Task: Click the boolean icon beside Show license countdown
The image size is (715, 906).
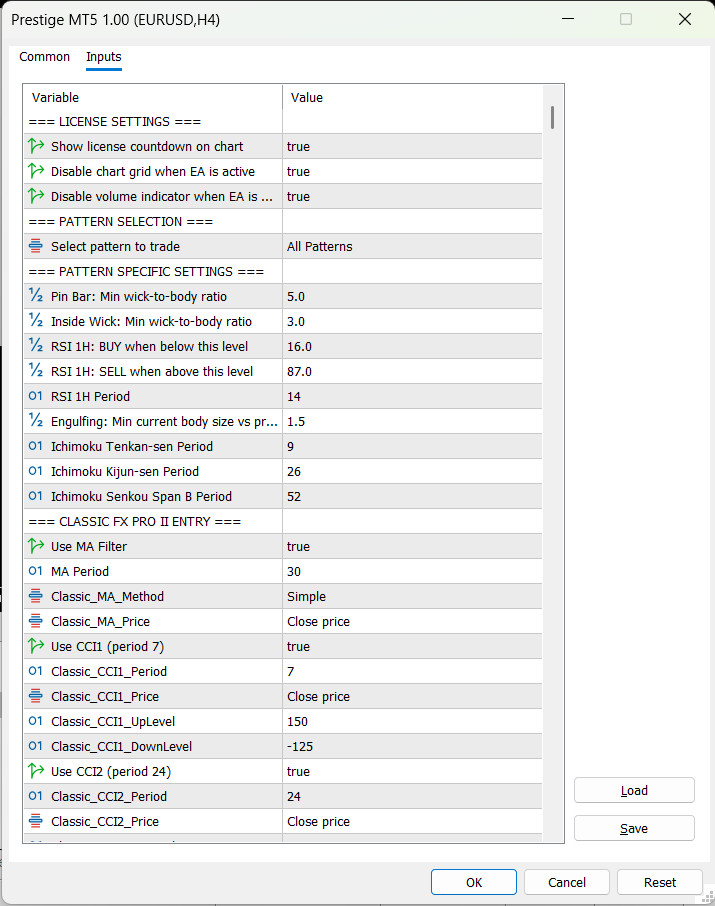Action: (36, 146)
